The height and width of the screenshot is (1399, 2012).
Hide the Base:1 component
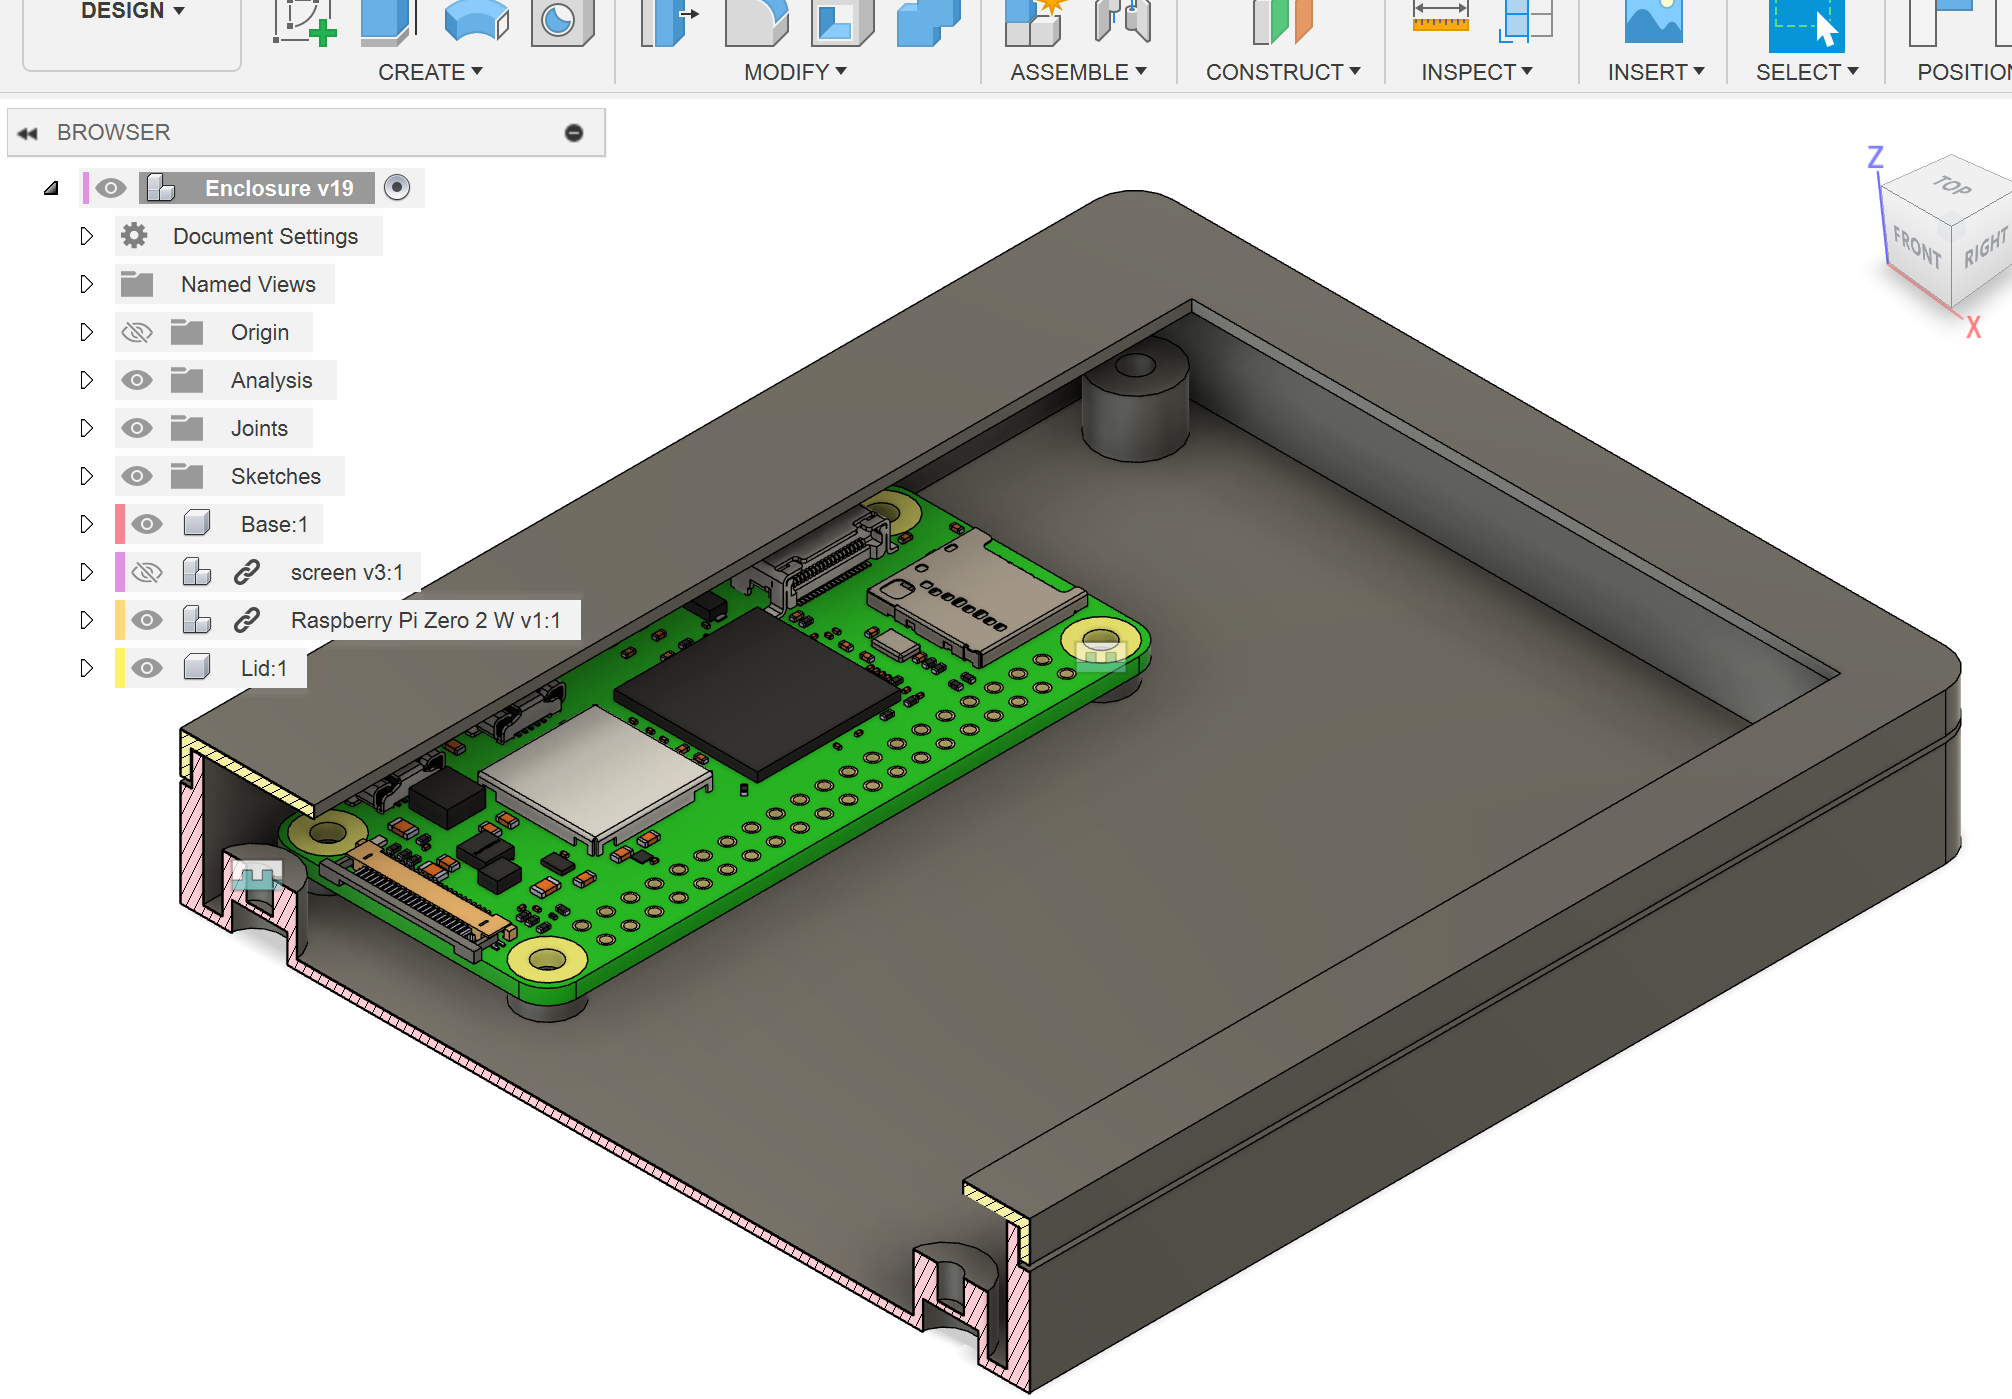(x=147, y=524)
